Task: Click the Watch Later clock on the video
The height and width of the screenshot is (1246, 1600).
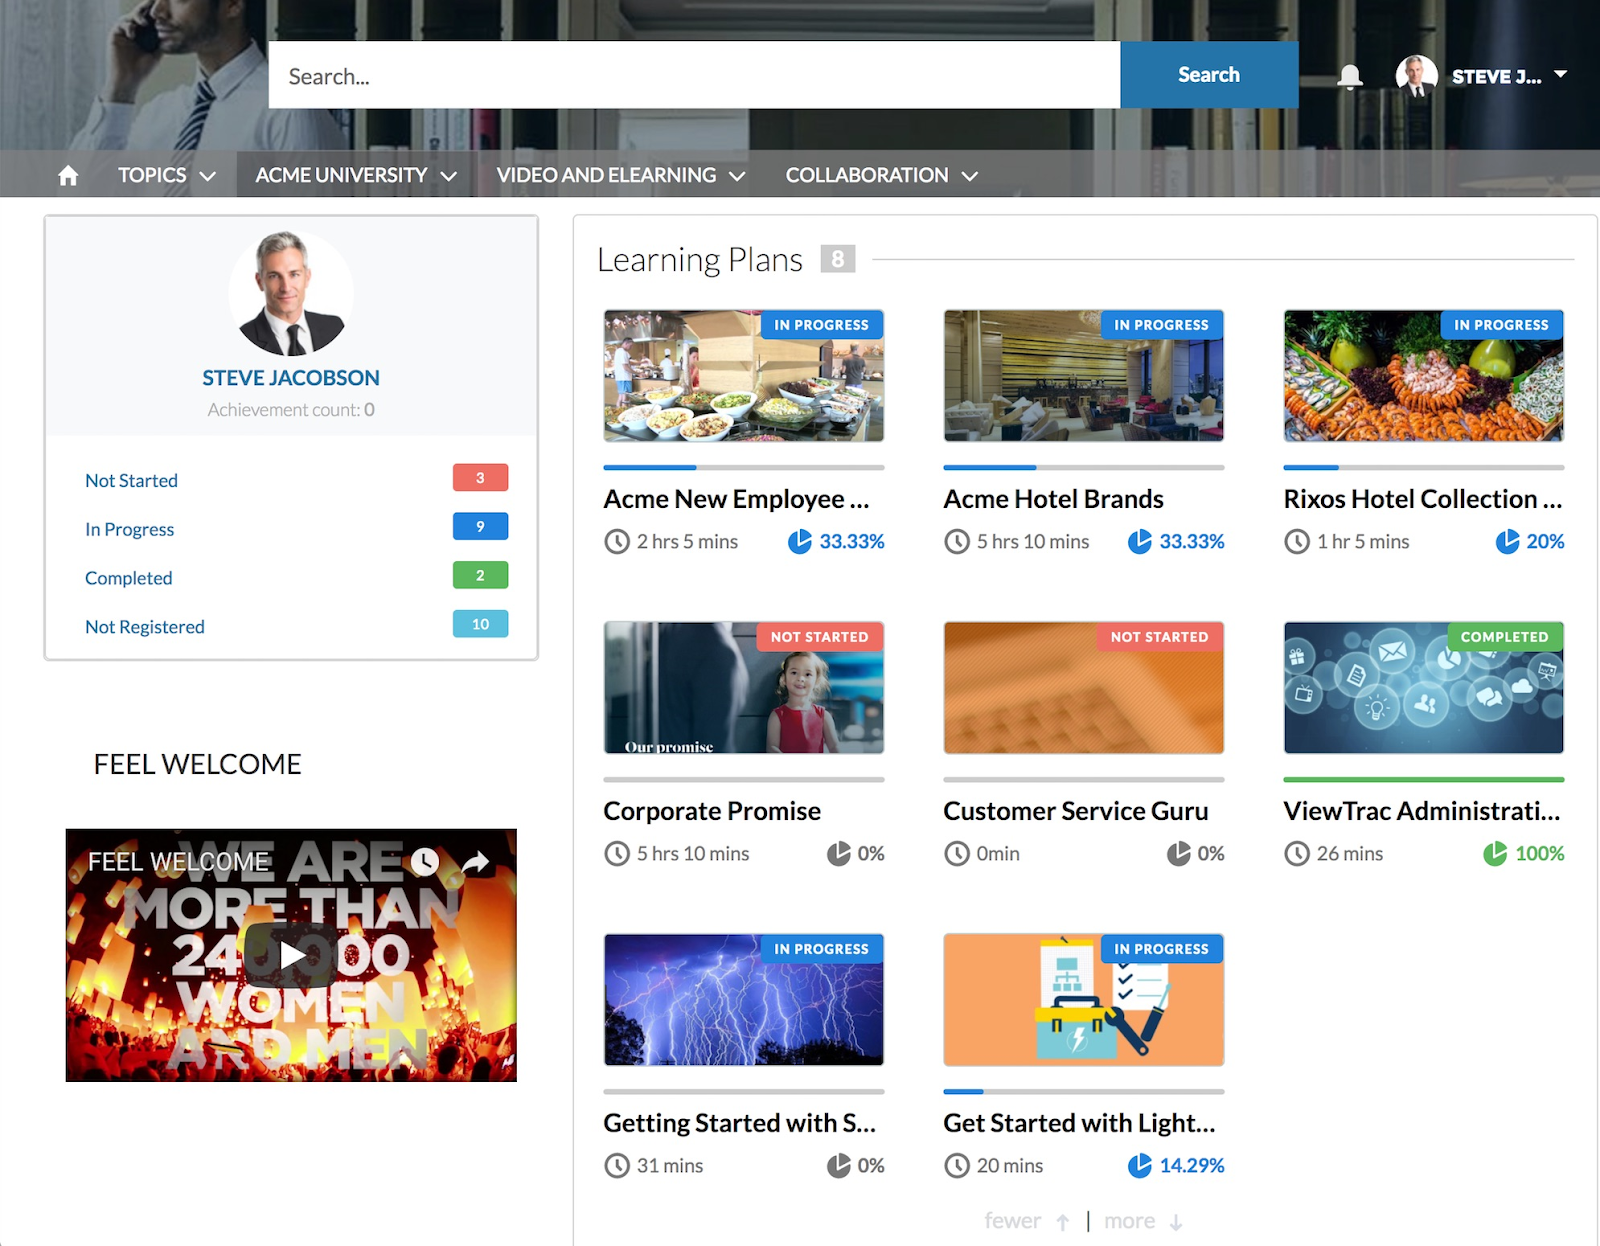Action: [x=425, y=861]
